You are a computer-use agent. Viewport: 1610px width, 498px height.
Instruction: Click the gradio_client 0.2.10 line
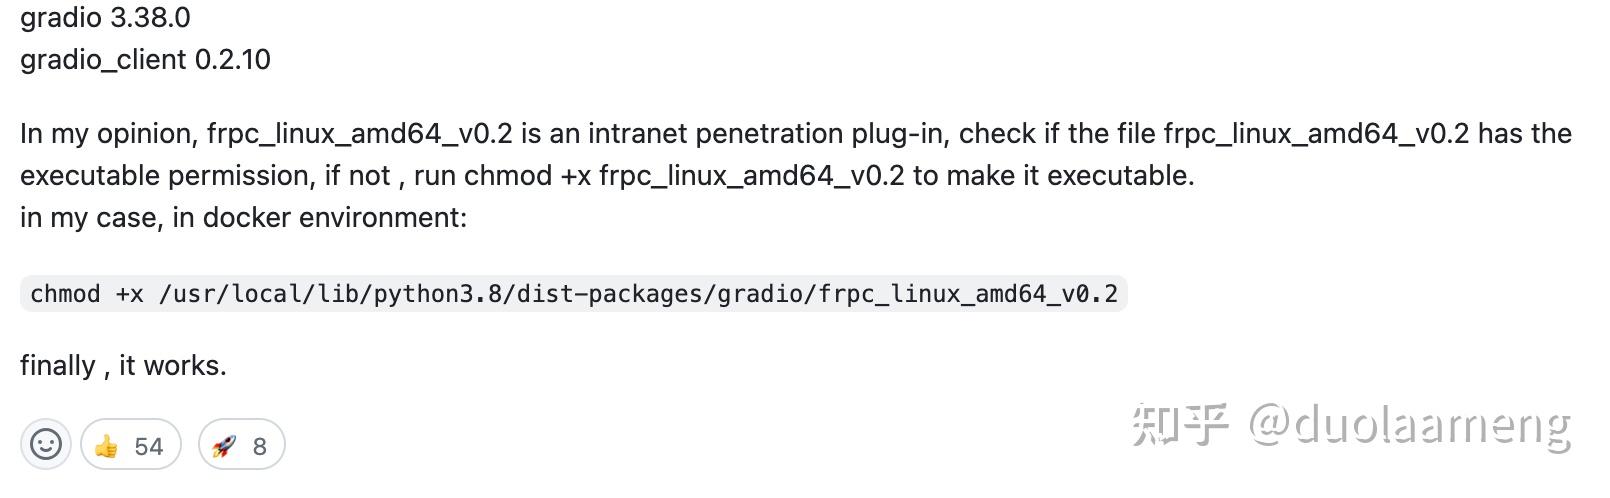point(145,60)
